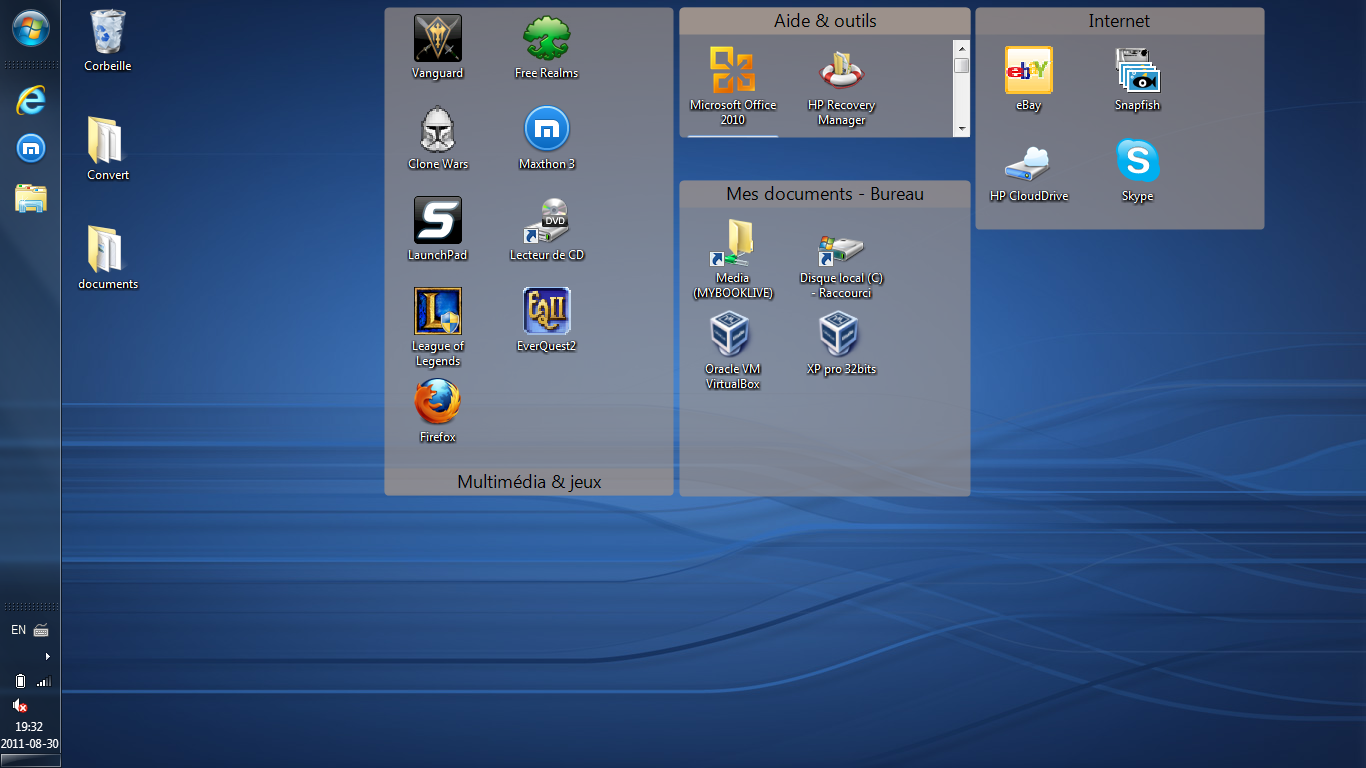Click the EN language indicator

pyautogui.click(x=18, y=630)
